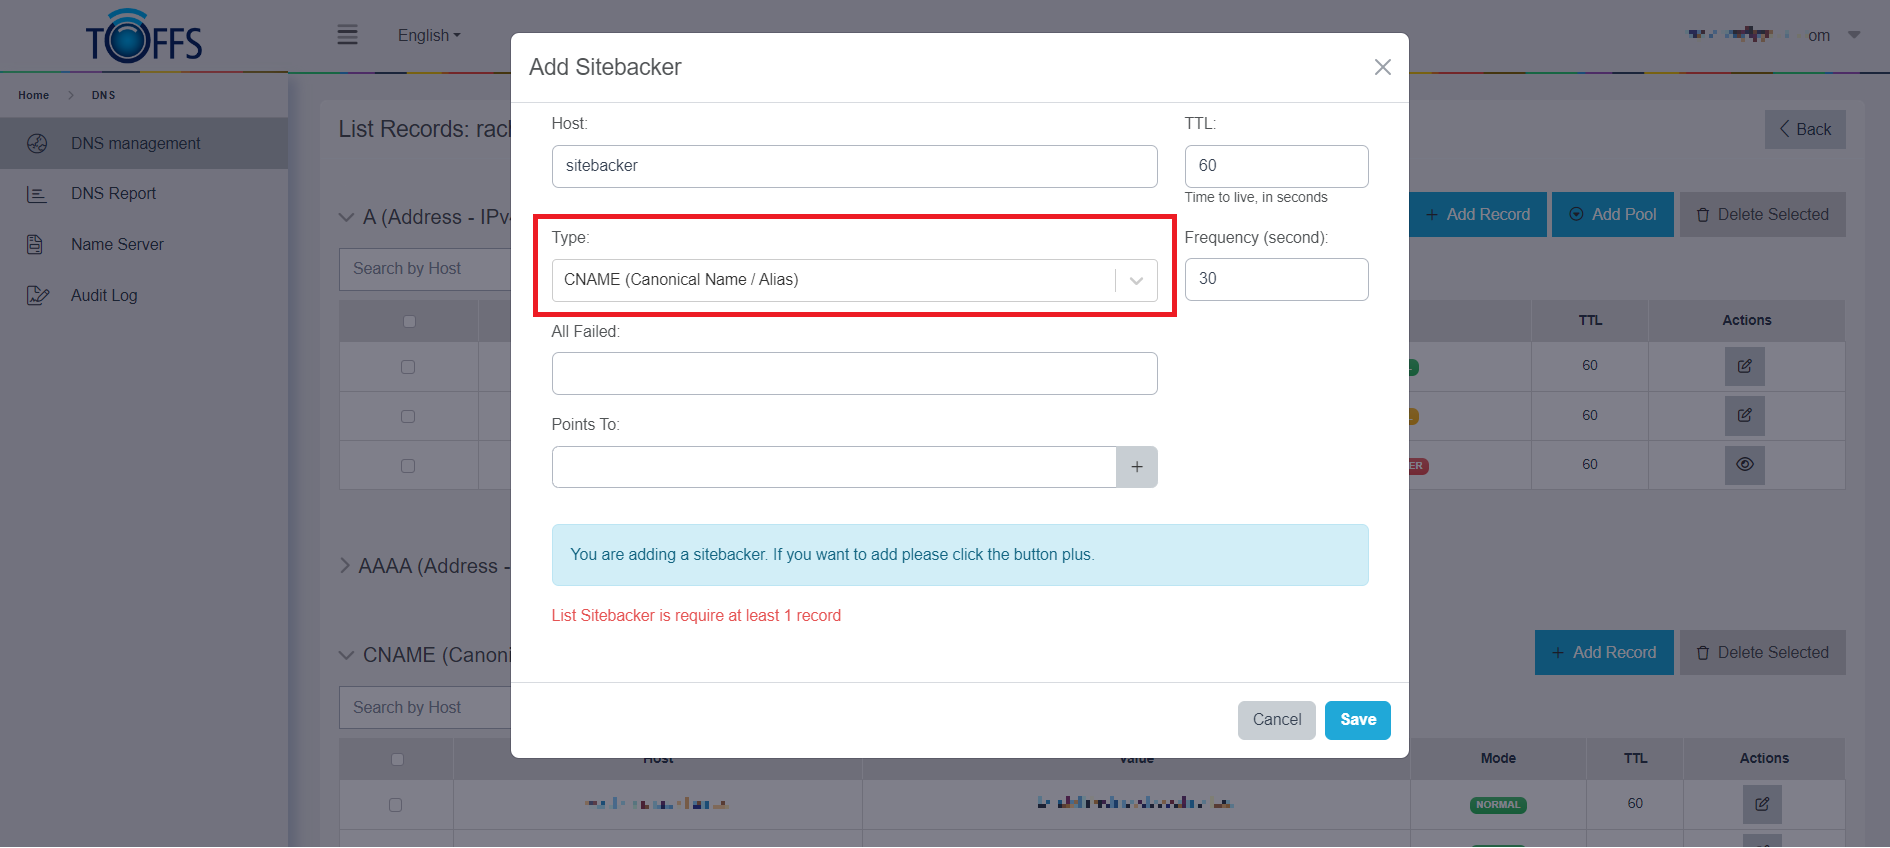Close the Add Sitebacker dialog with X
The width and height of the screenshot is (1890, 848).
1382,67
